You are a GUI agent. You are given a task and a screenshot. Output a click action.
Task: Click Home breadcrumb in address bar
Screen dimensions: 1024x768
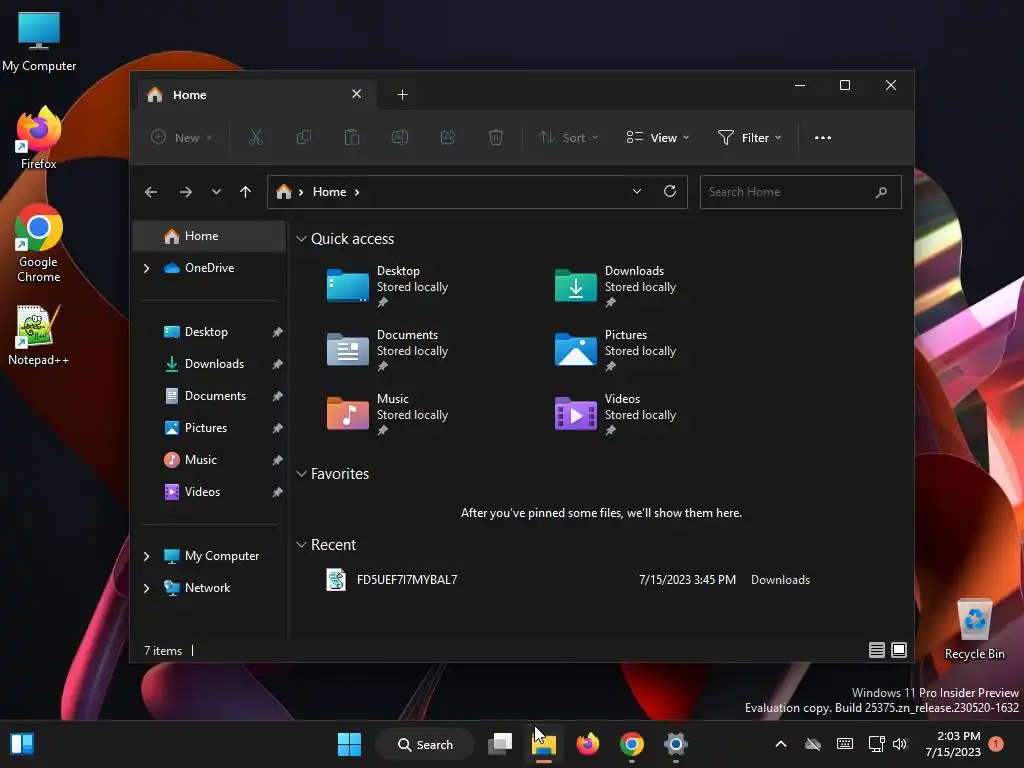pos(329,192)
